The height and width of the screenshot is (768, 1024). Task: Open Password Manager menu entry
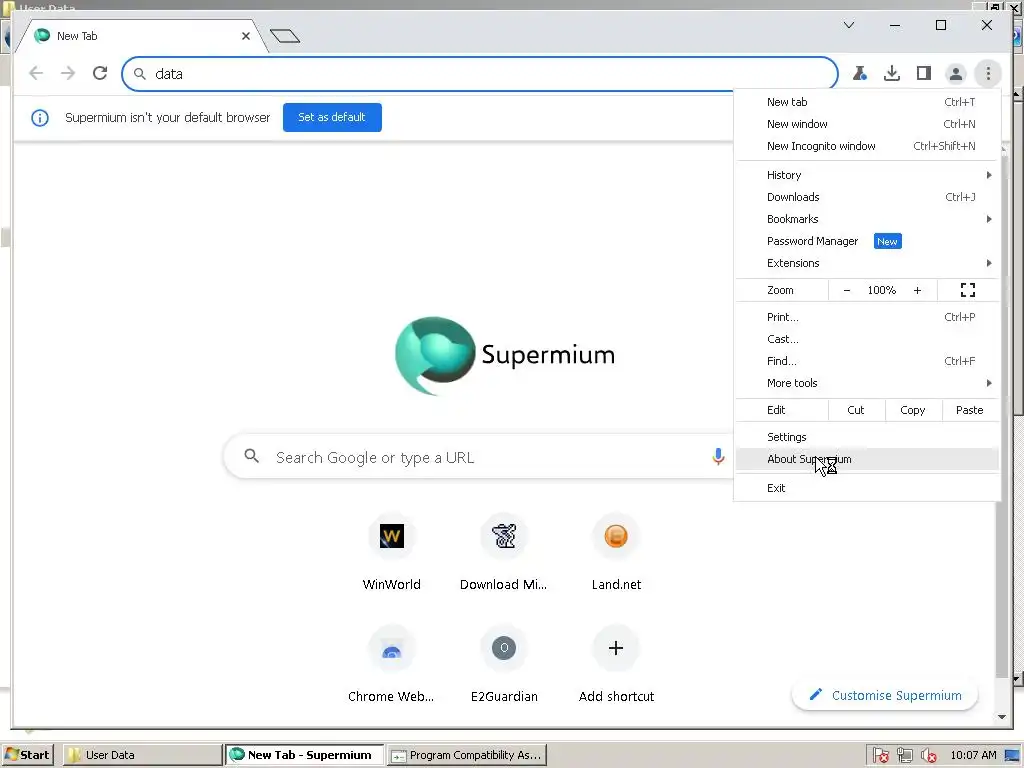867,242
